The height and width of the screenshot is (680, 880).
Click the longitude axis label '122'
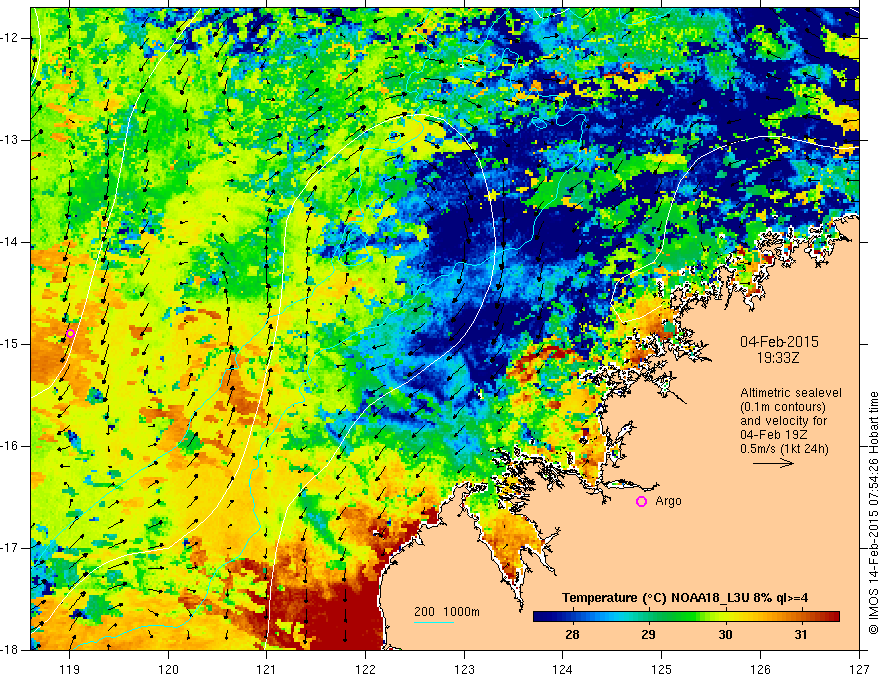tap(365, 669)
